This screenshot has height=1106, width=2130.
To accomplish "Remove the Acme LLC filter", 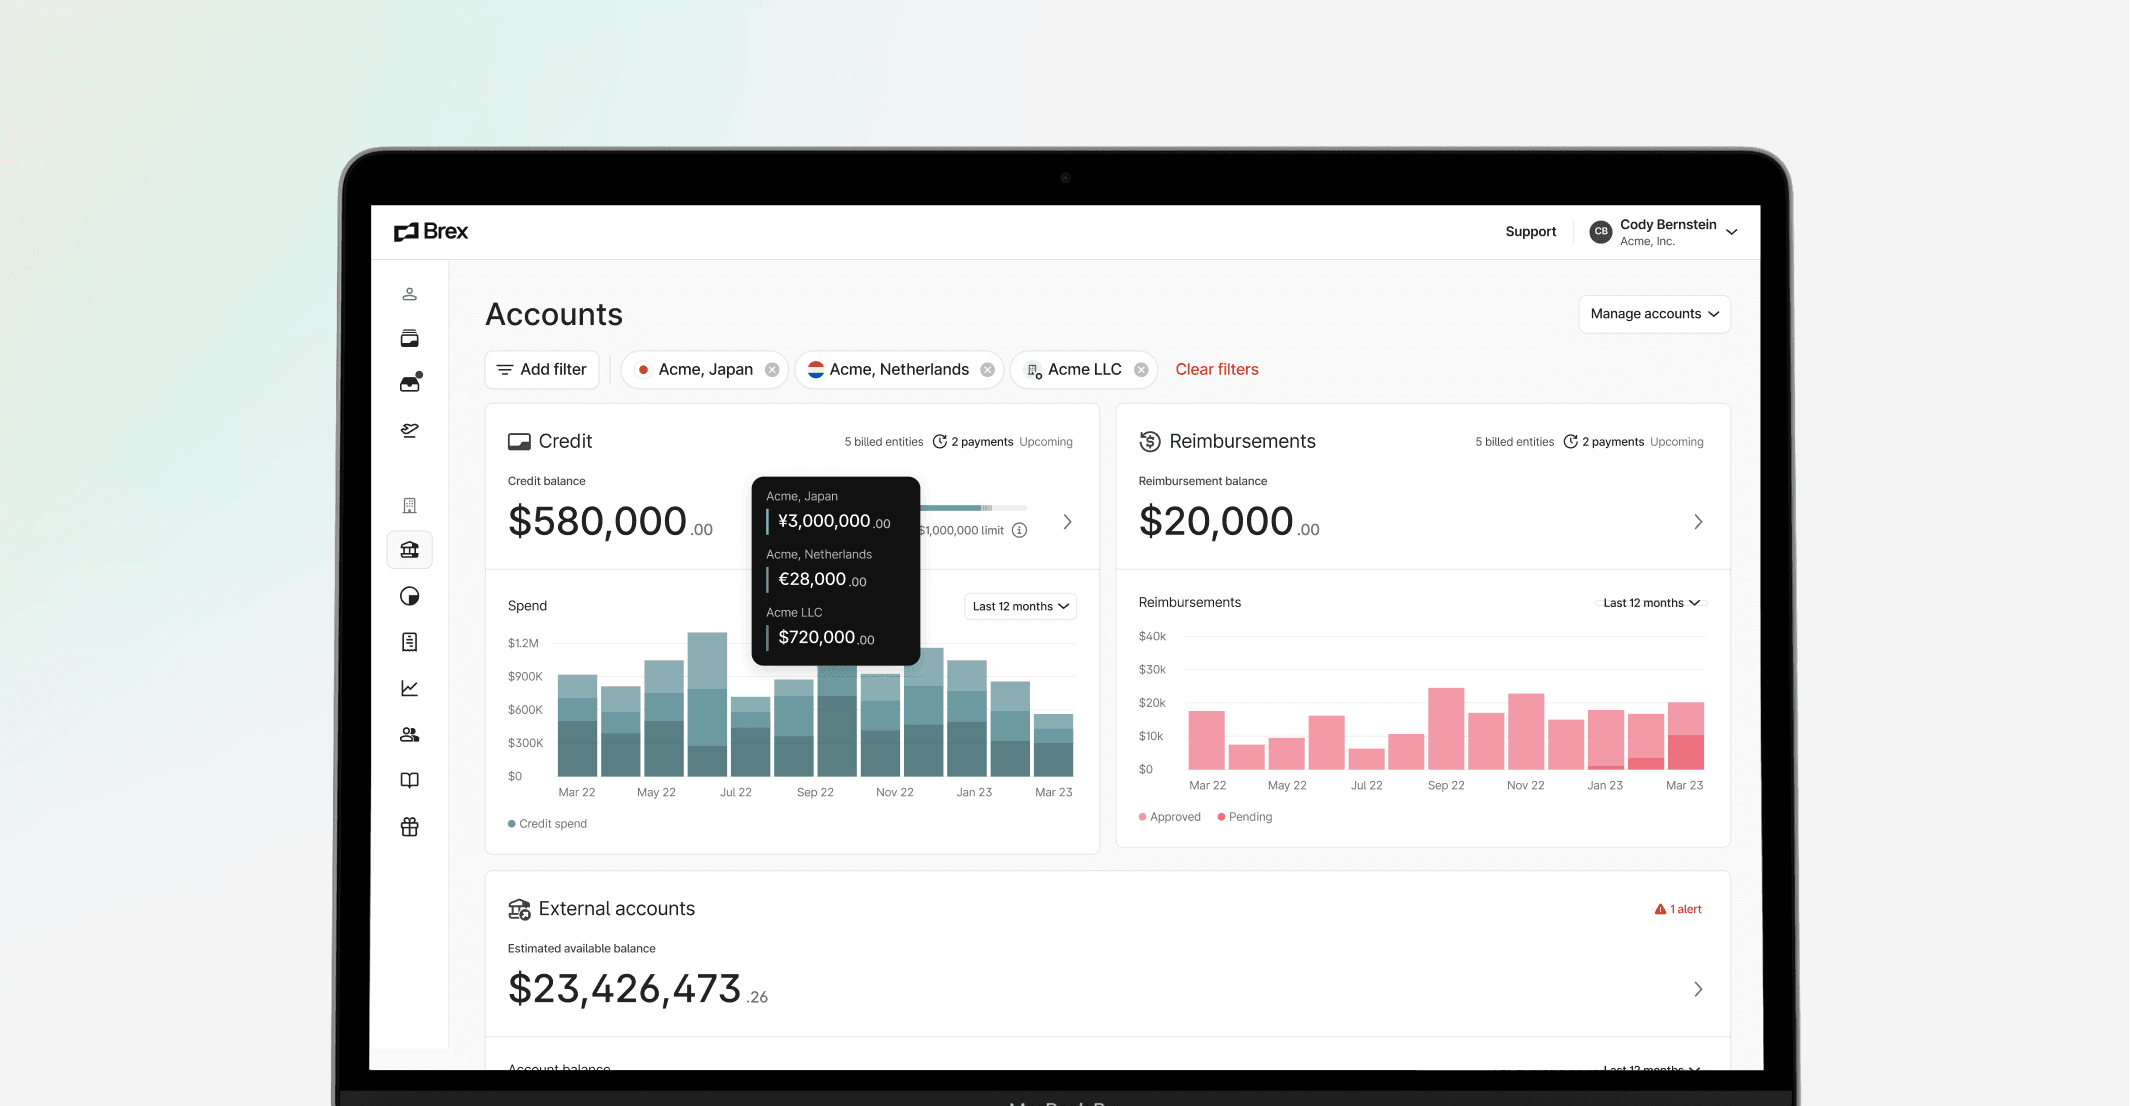I will click(x=1141, y=370).
